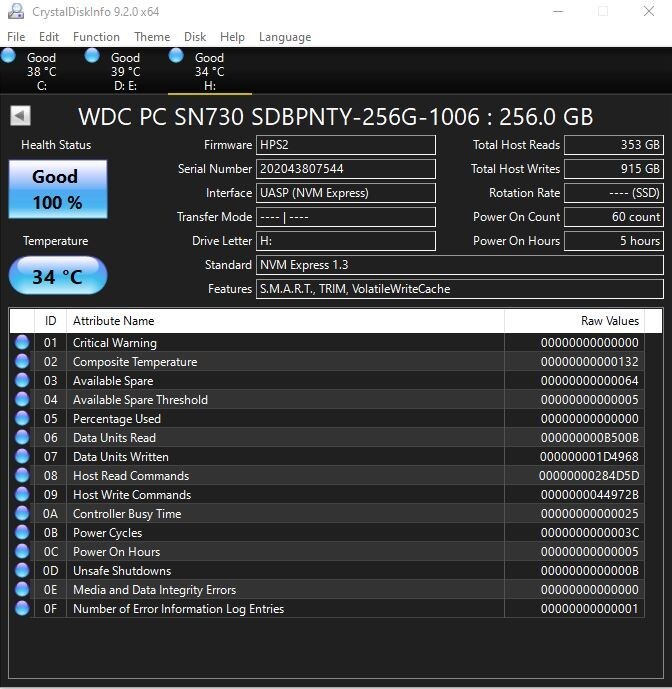Click status orb for Host Read Commands row
The image size is (672, 689).
point(22,475)
